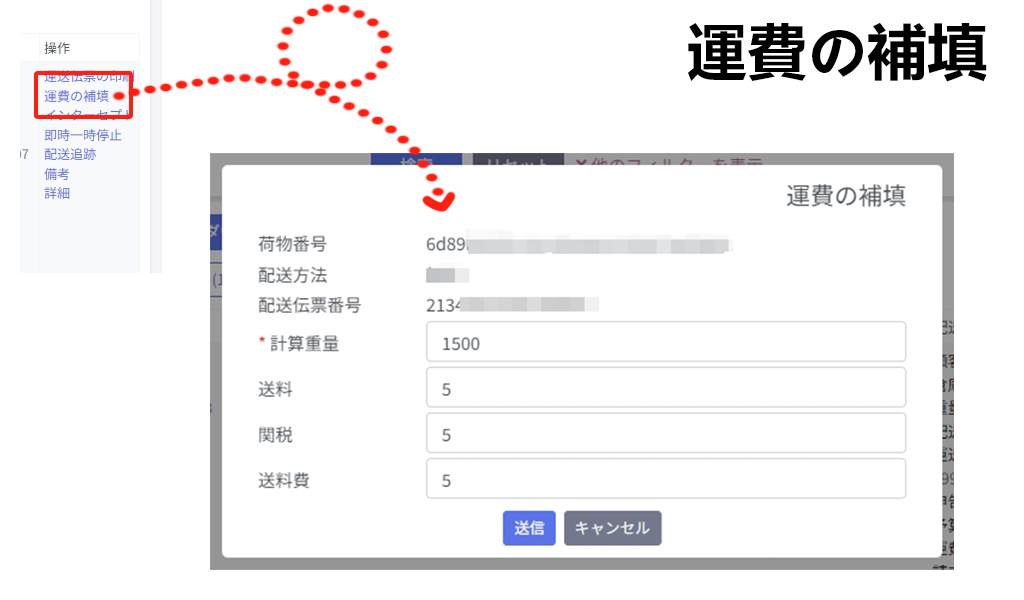Click the dimmed 検索 button behind dialog
Screen dimensions: 1024x600
[417, 160]
